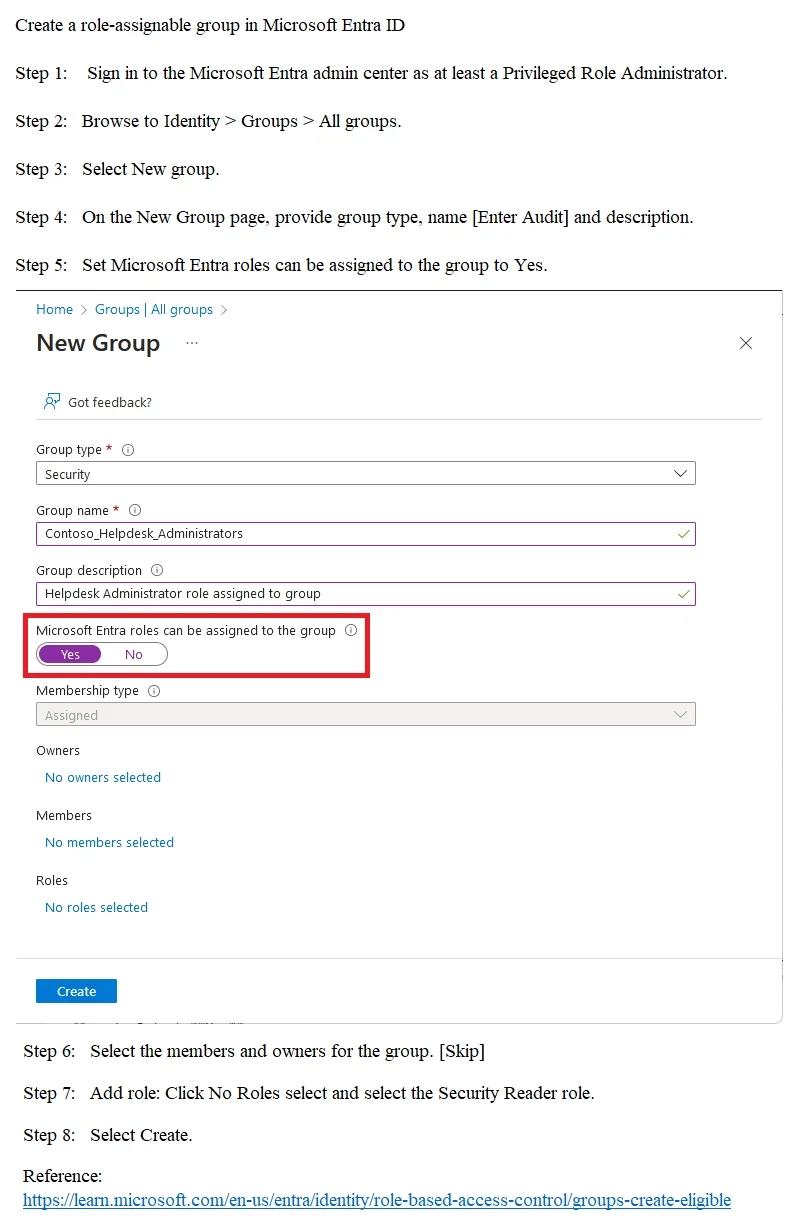
Task: Navigate to Groups | All groups breadcrumb
Action: [154, 310]
